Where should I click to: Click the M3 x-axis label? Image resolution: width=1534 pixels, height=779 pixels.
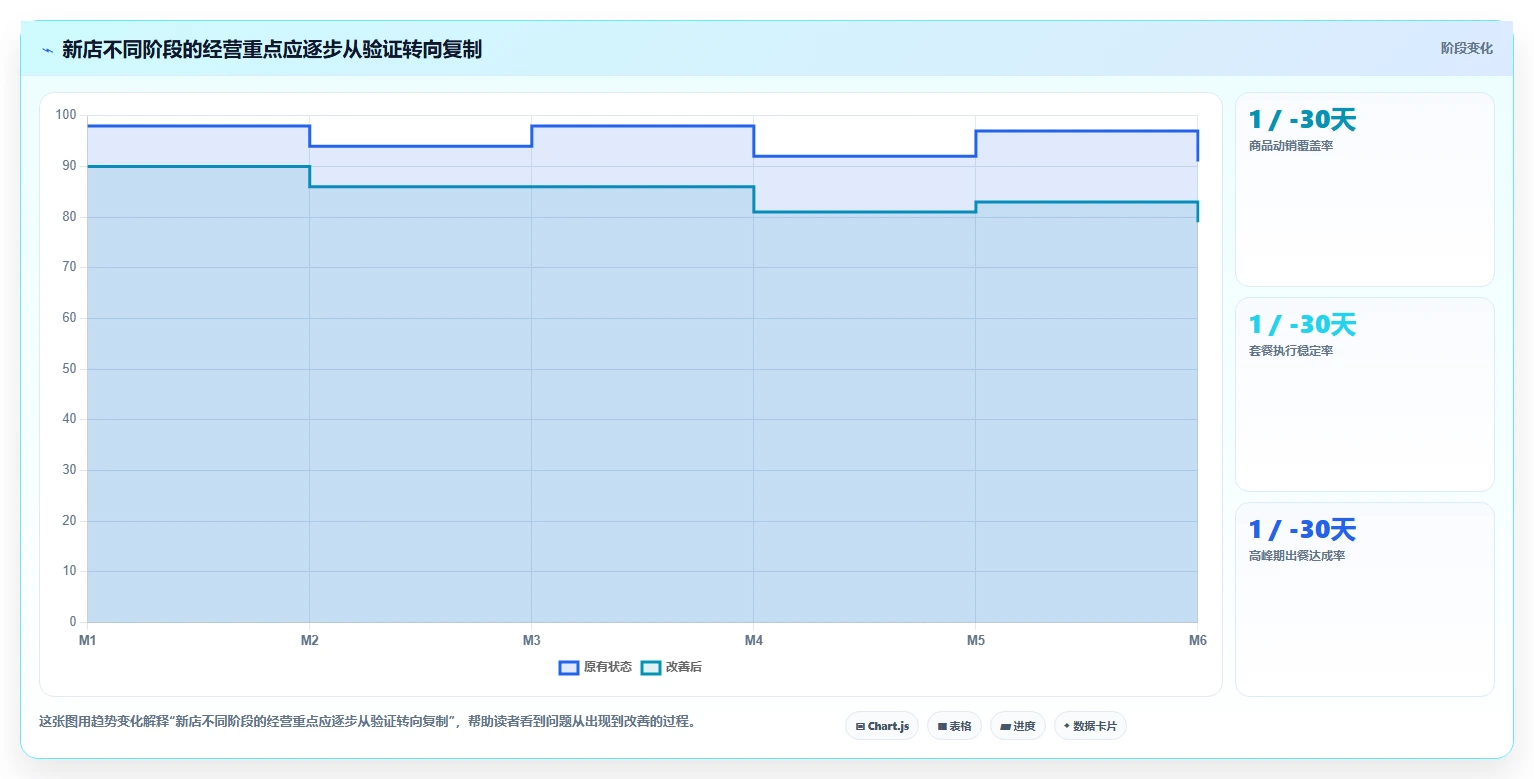tap(531, 641)
